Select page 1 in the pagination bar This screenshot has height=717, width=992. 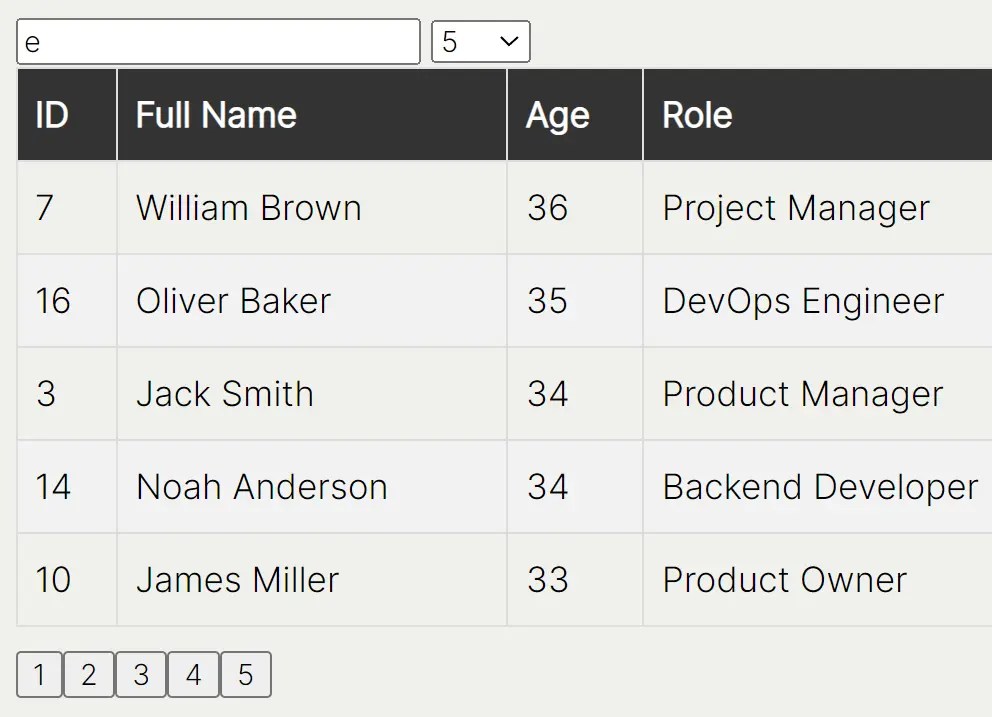(x=38, y=674)
